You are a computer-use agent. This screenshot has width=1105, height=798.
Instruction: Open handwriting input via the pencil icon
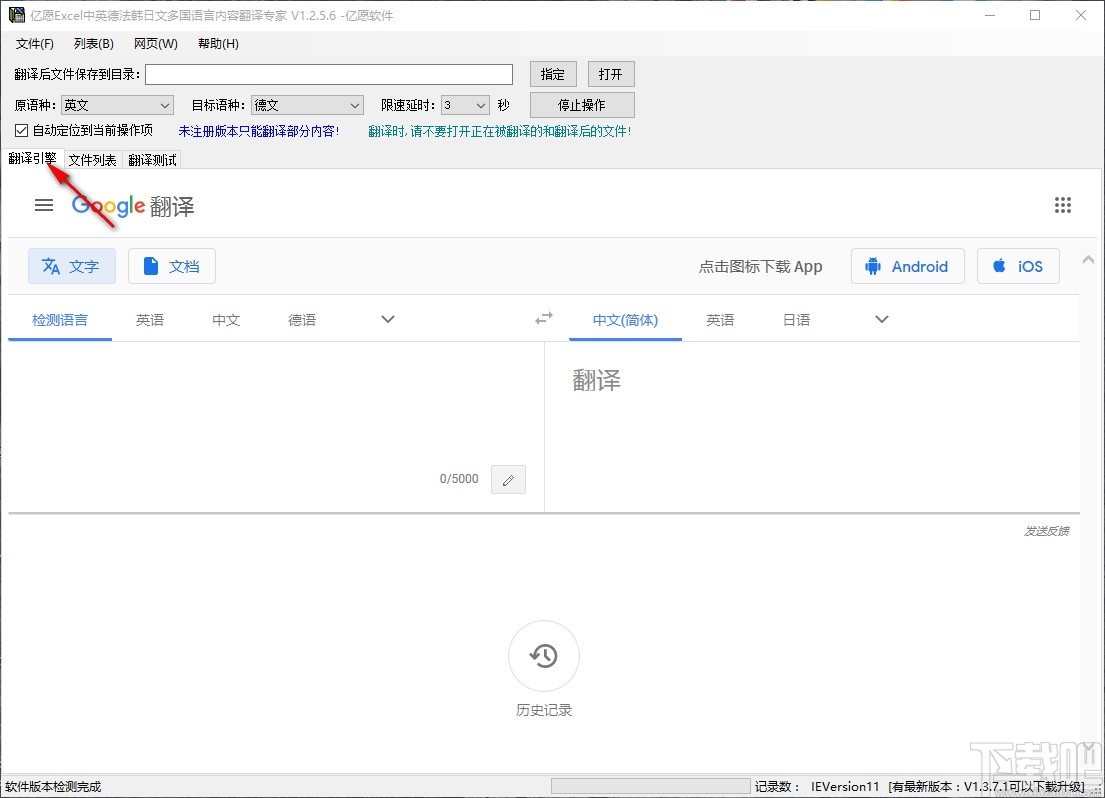508,479
